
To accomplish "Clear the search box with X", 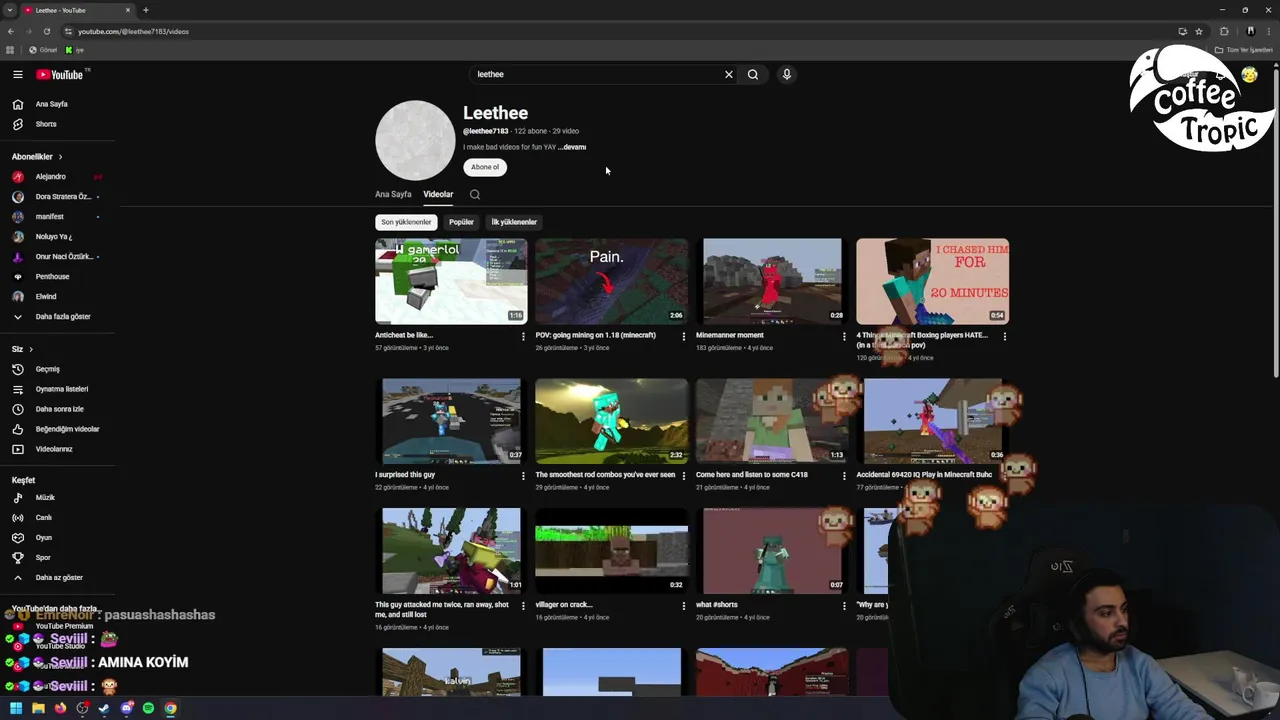I will click(729, 74).
